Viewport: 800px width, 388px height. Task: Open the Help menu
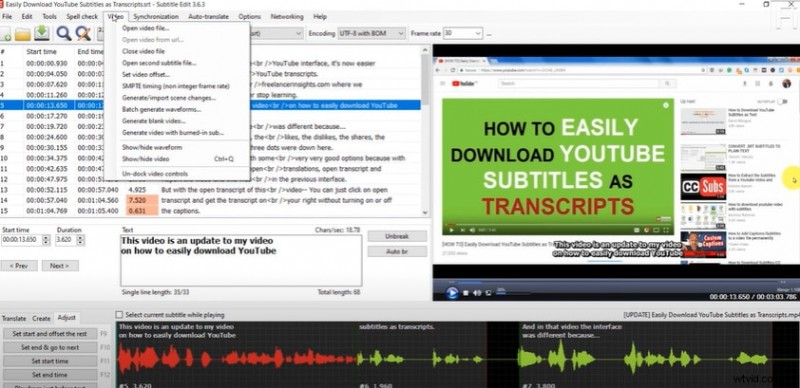(x=320, y=16)
